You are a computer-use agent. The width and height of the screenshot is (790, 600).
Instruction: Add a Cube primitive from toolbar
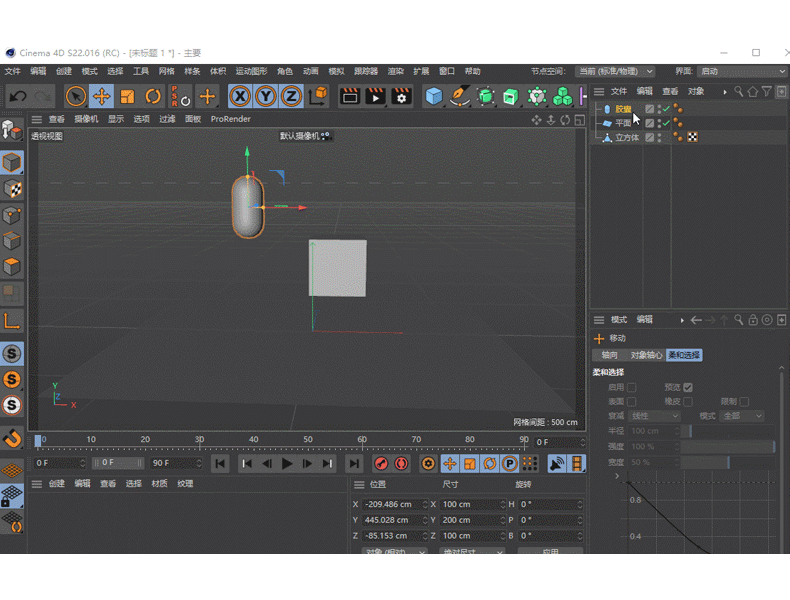click(434, 96)
